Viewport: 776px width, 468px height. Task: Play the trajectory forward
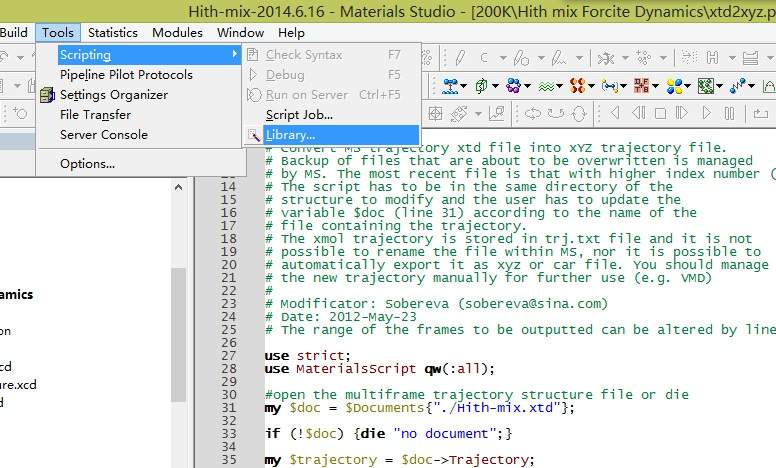[707, 113]
